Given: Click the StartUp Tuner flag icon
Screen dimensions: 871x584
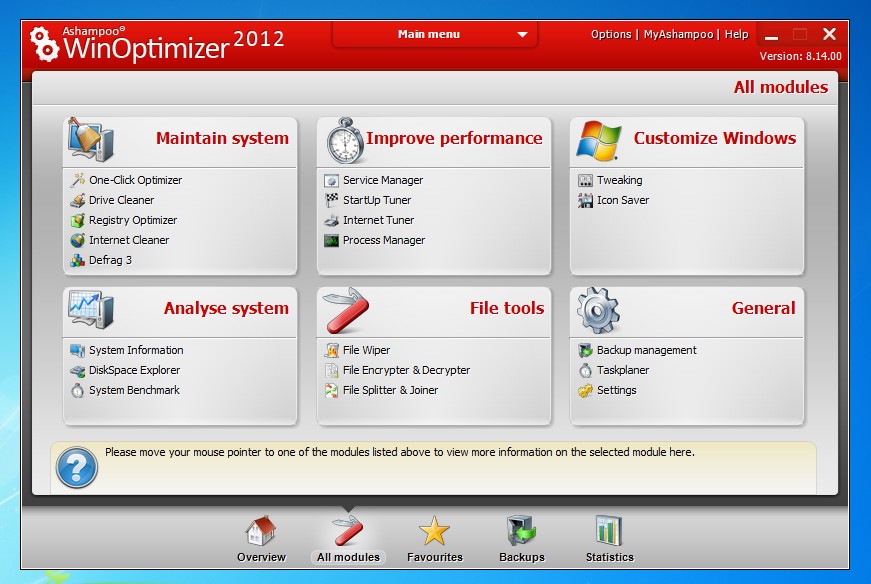Looking at the screenshot, I should pyautogui.click(x=332, y=200).
